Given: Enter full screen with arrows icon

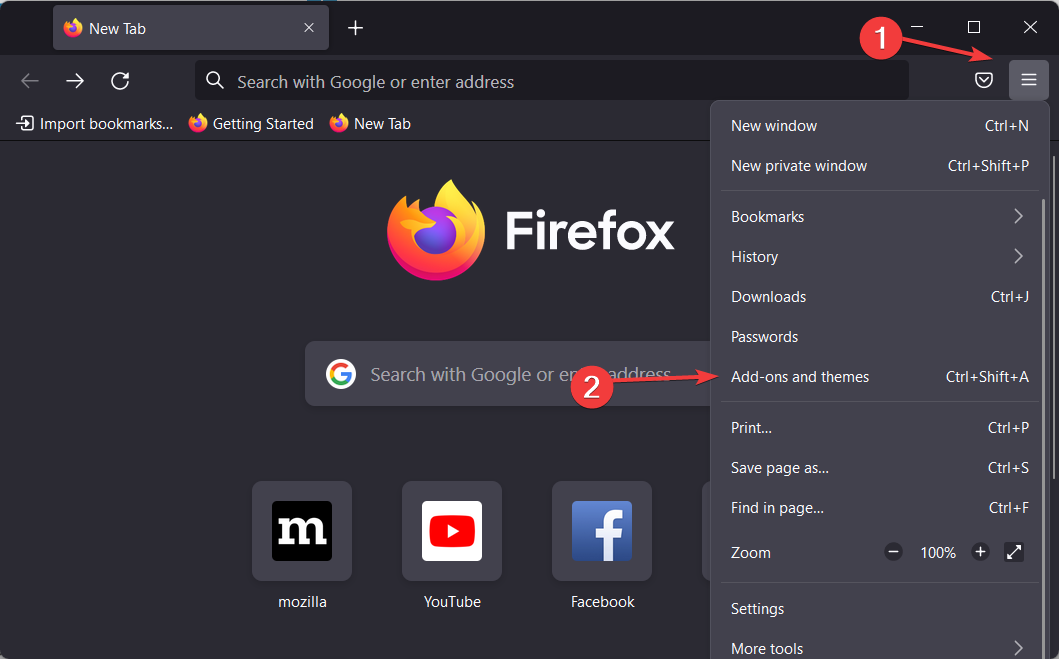Looking at the screenshot, I should [x=1014, y=552].
